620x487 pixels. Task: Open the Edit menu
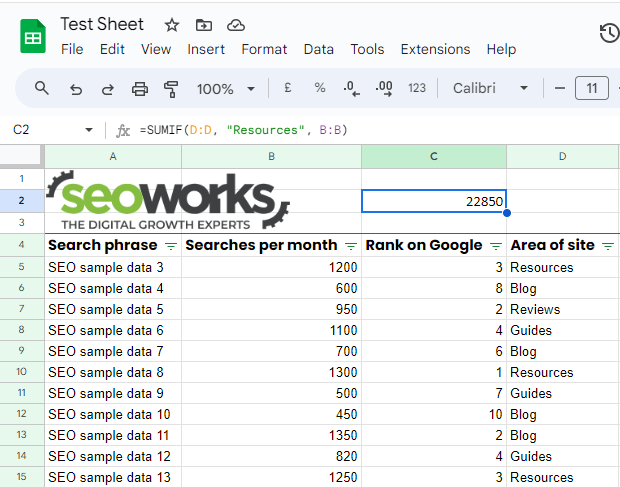(112, 49)
